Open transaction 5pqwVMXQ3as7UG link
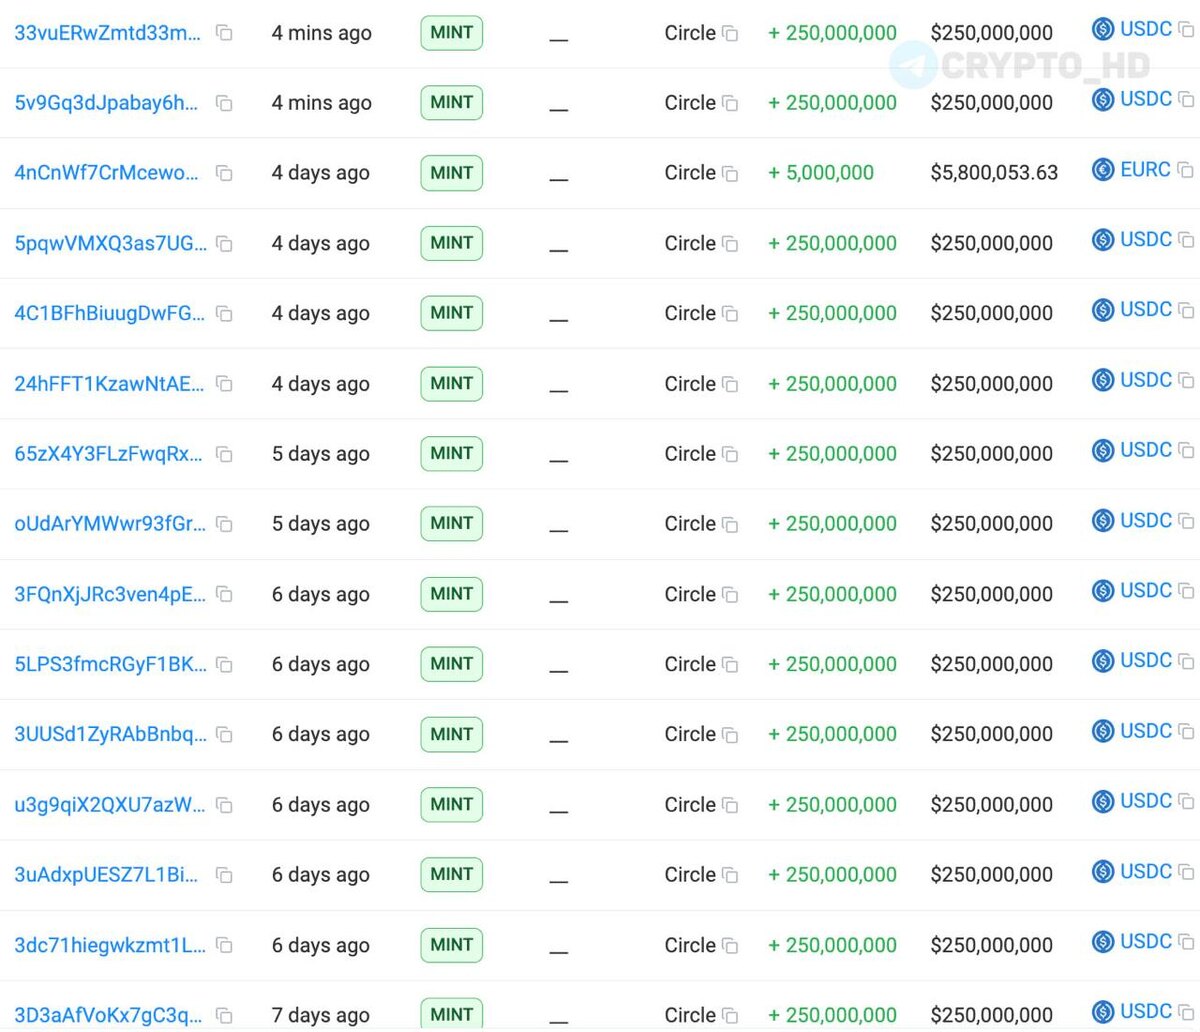1200x1032 pixels. 110,243
